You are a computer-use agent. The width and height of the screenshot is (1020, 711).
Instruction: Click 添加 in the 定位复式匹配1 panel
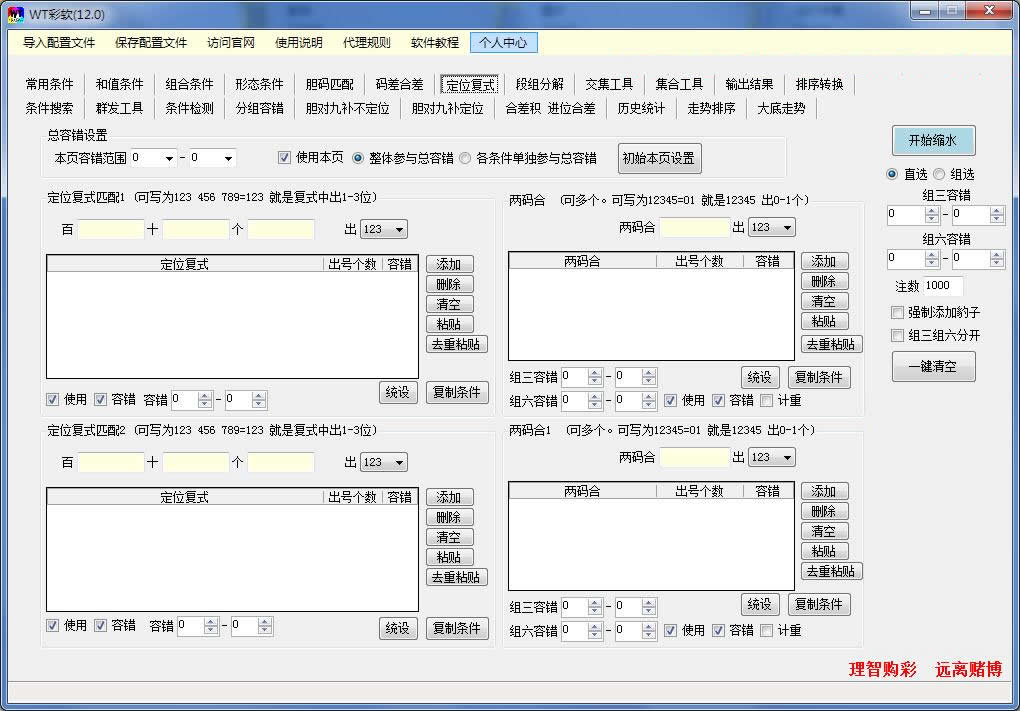449,263
